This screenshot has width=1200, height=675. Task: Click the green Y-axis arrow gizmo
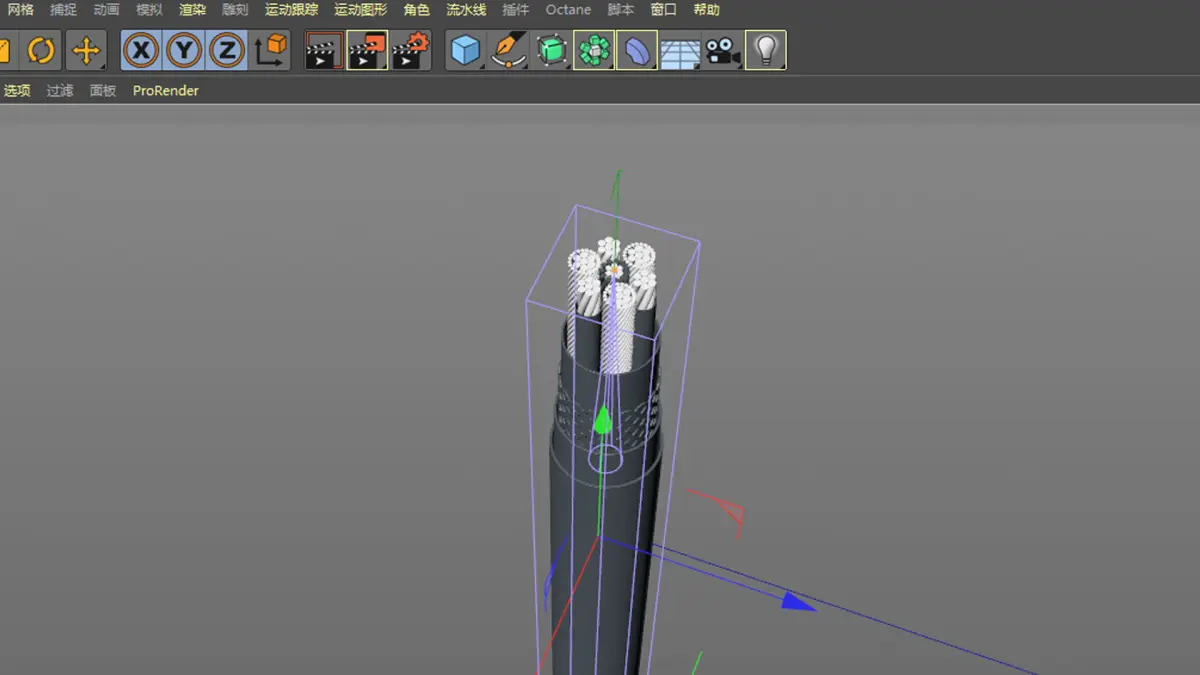tap(602, 420)
